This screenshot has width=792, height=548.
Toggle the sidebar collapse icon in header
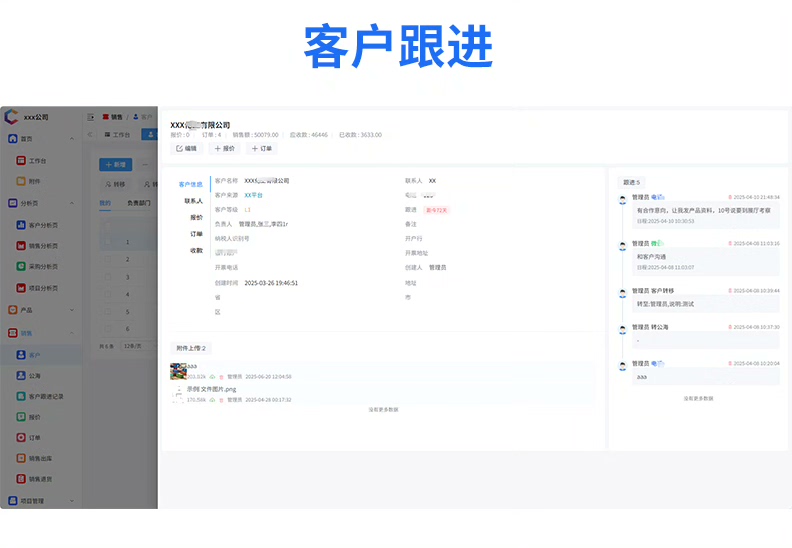tap(91, 117)
